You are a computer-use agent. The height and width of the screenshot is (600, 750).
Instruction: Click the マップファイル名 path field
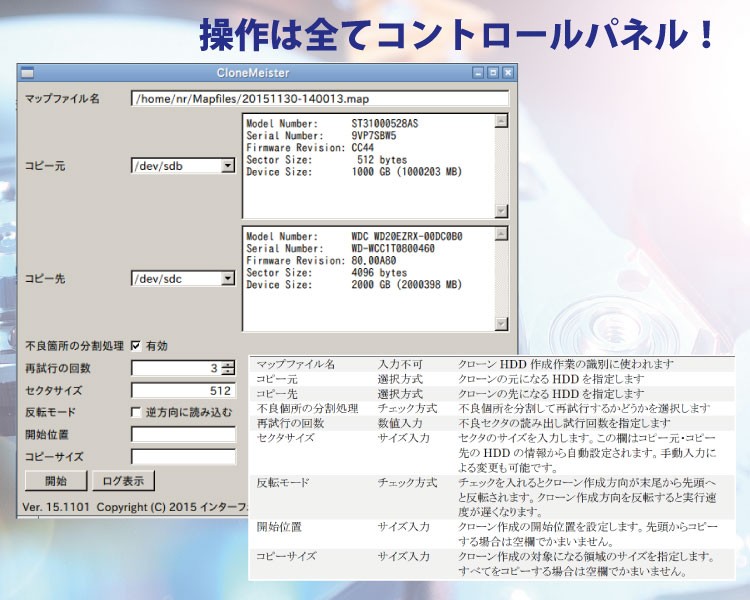(x=319, y=99)
